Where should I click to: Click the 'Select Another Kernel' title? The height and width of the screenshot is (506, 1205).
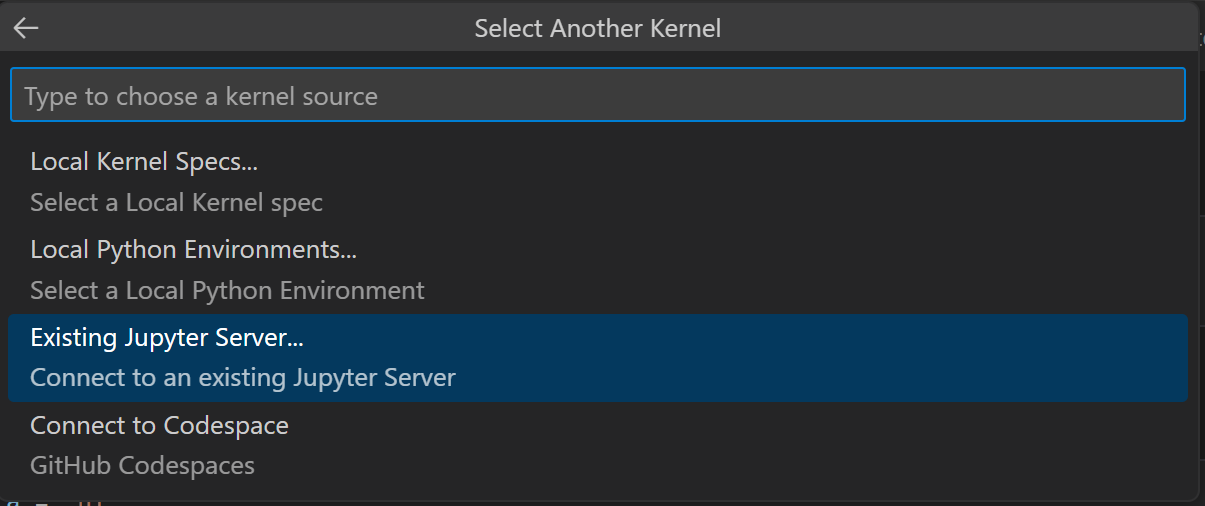(x=597, y=28)
